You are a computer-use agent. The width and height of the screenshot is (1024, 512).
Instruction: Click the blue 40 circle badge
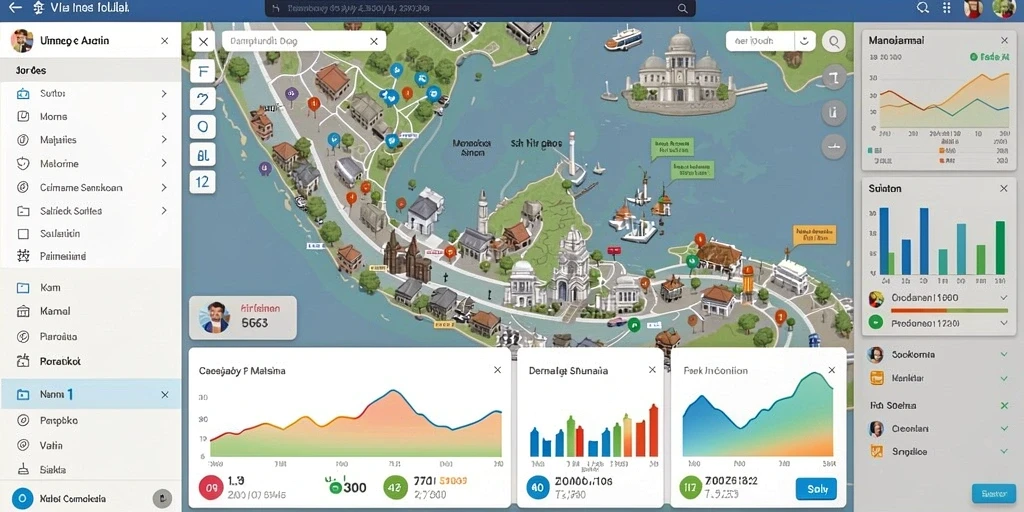click(x=538, y=488)
